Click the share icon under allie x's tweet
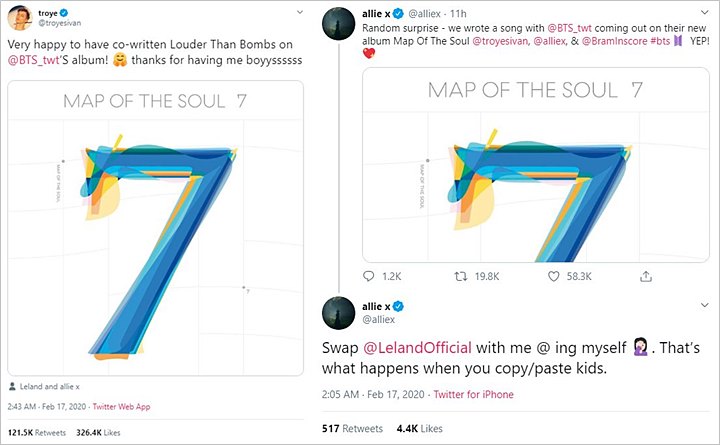Screen dimensions: 720x445 (x=646, y=276)
